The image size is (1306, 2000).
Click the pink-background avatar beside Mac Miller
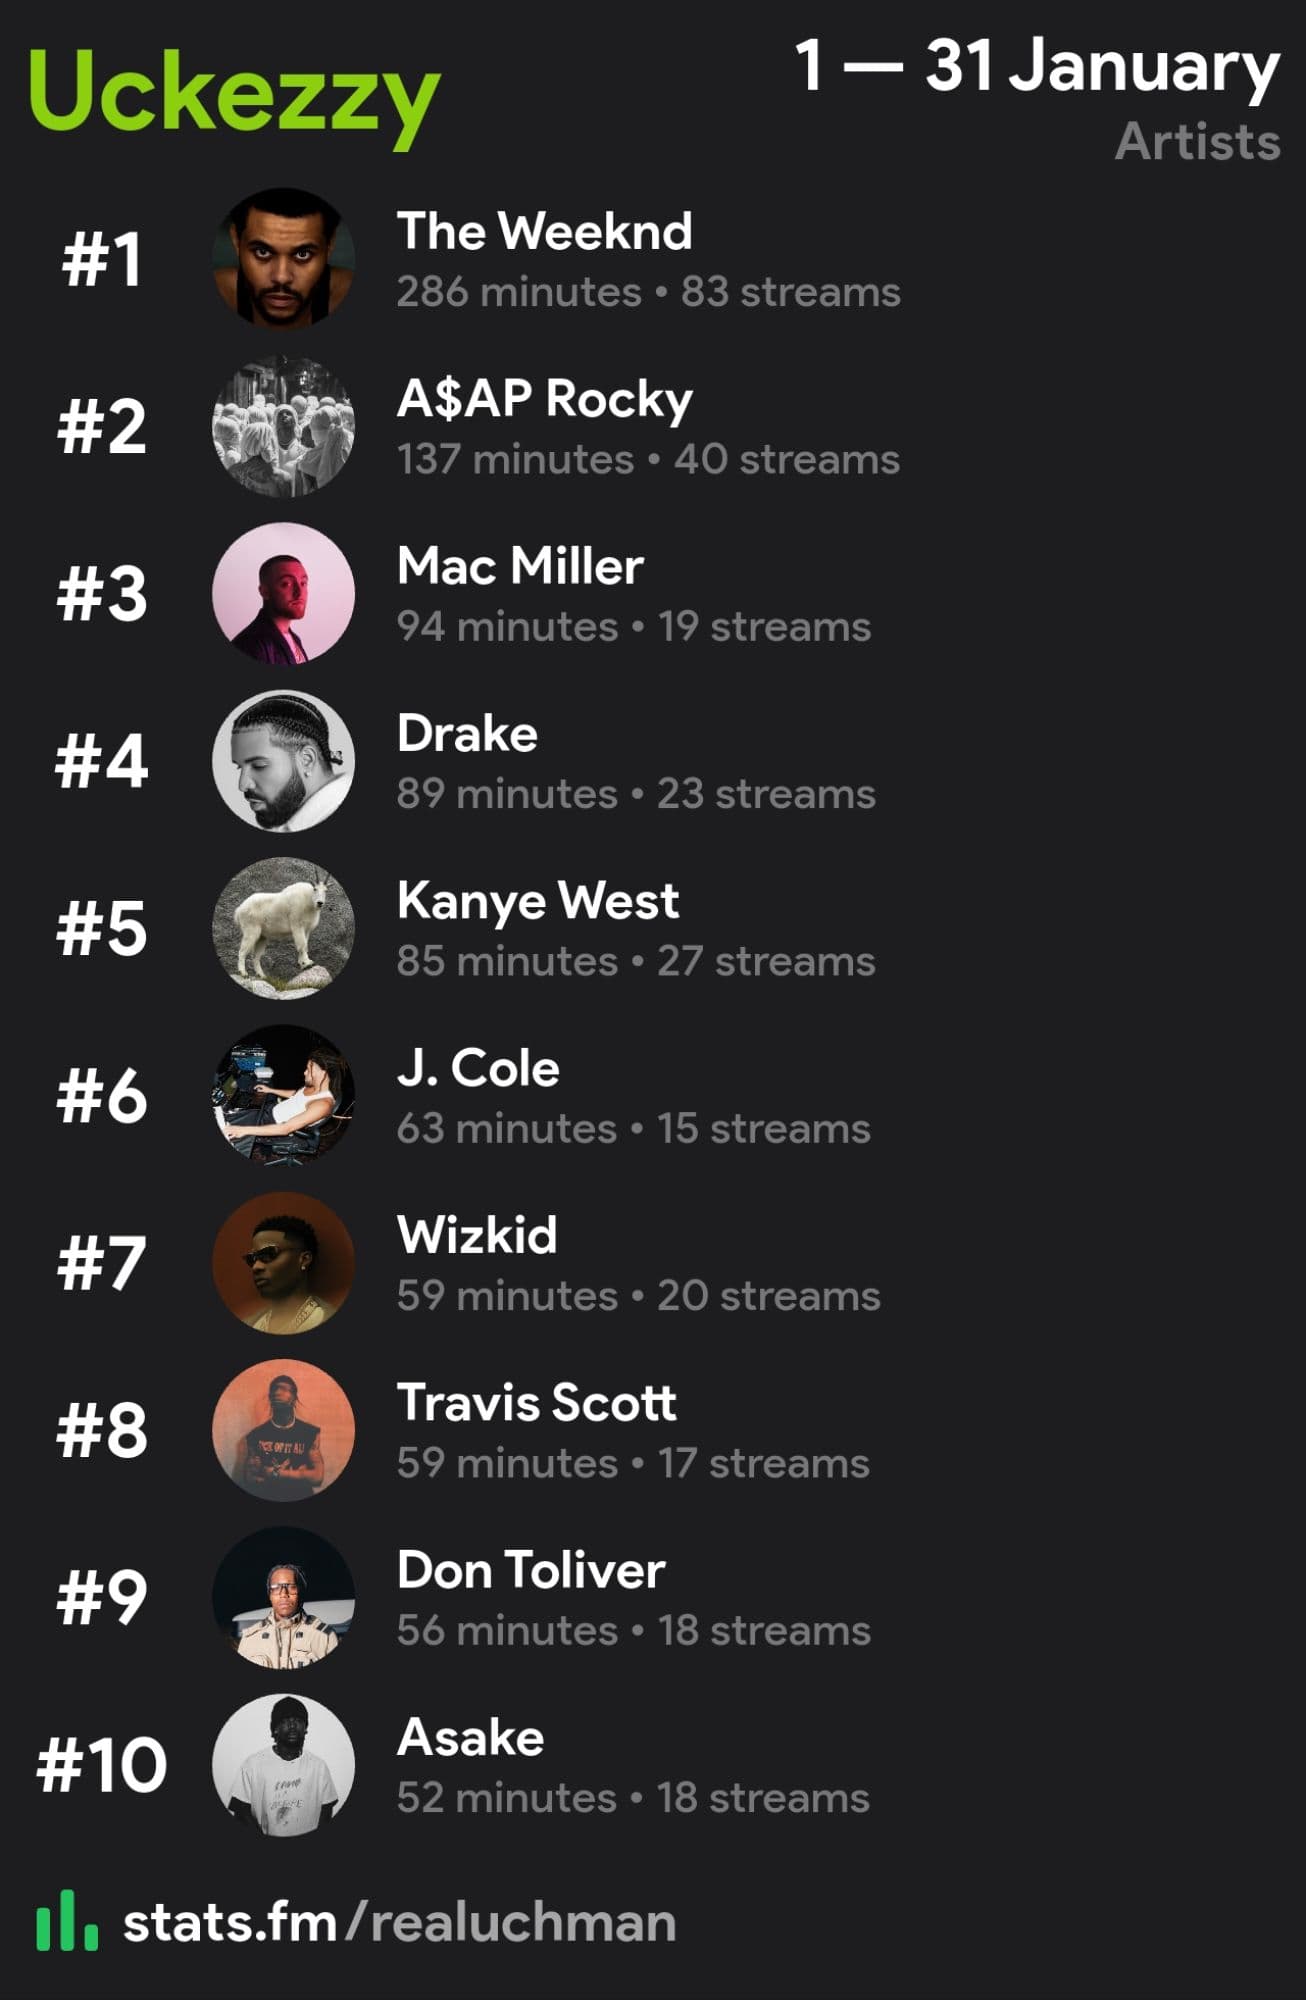283,594
